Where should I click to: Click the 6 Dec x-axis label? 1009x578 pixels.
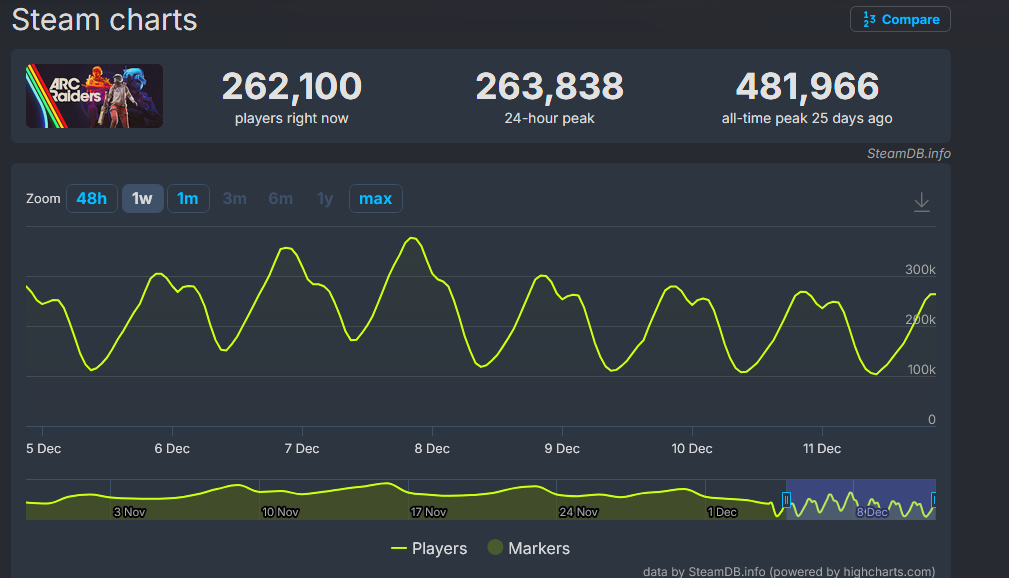coord(172,449)
